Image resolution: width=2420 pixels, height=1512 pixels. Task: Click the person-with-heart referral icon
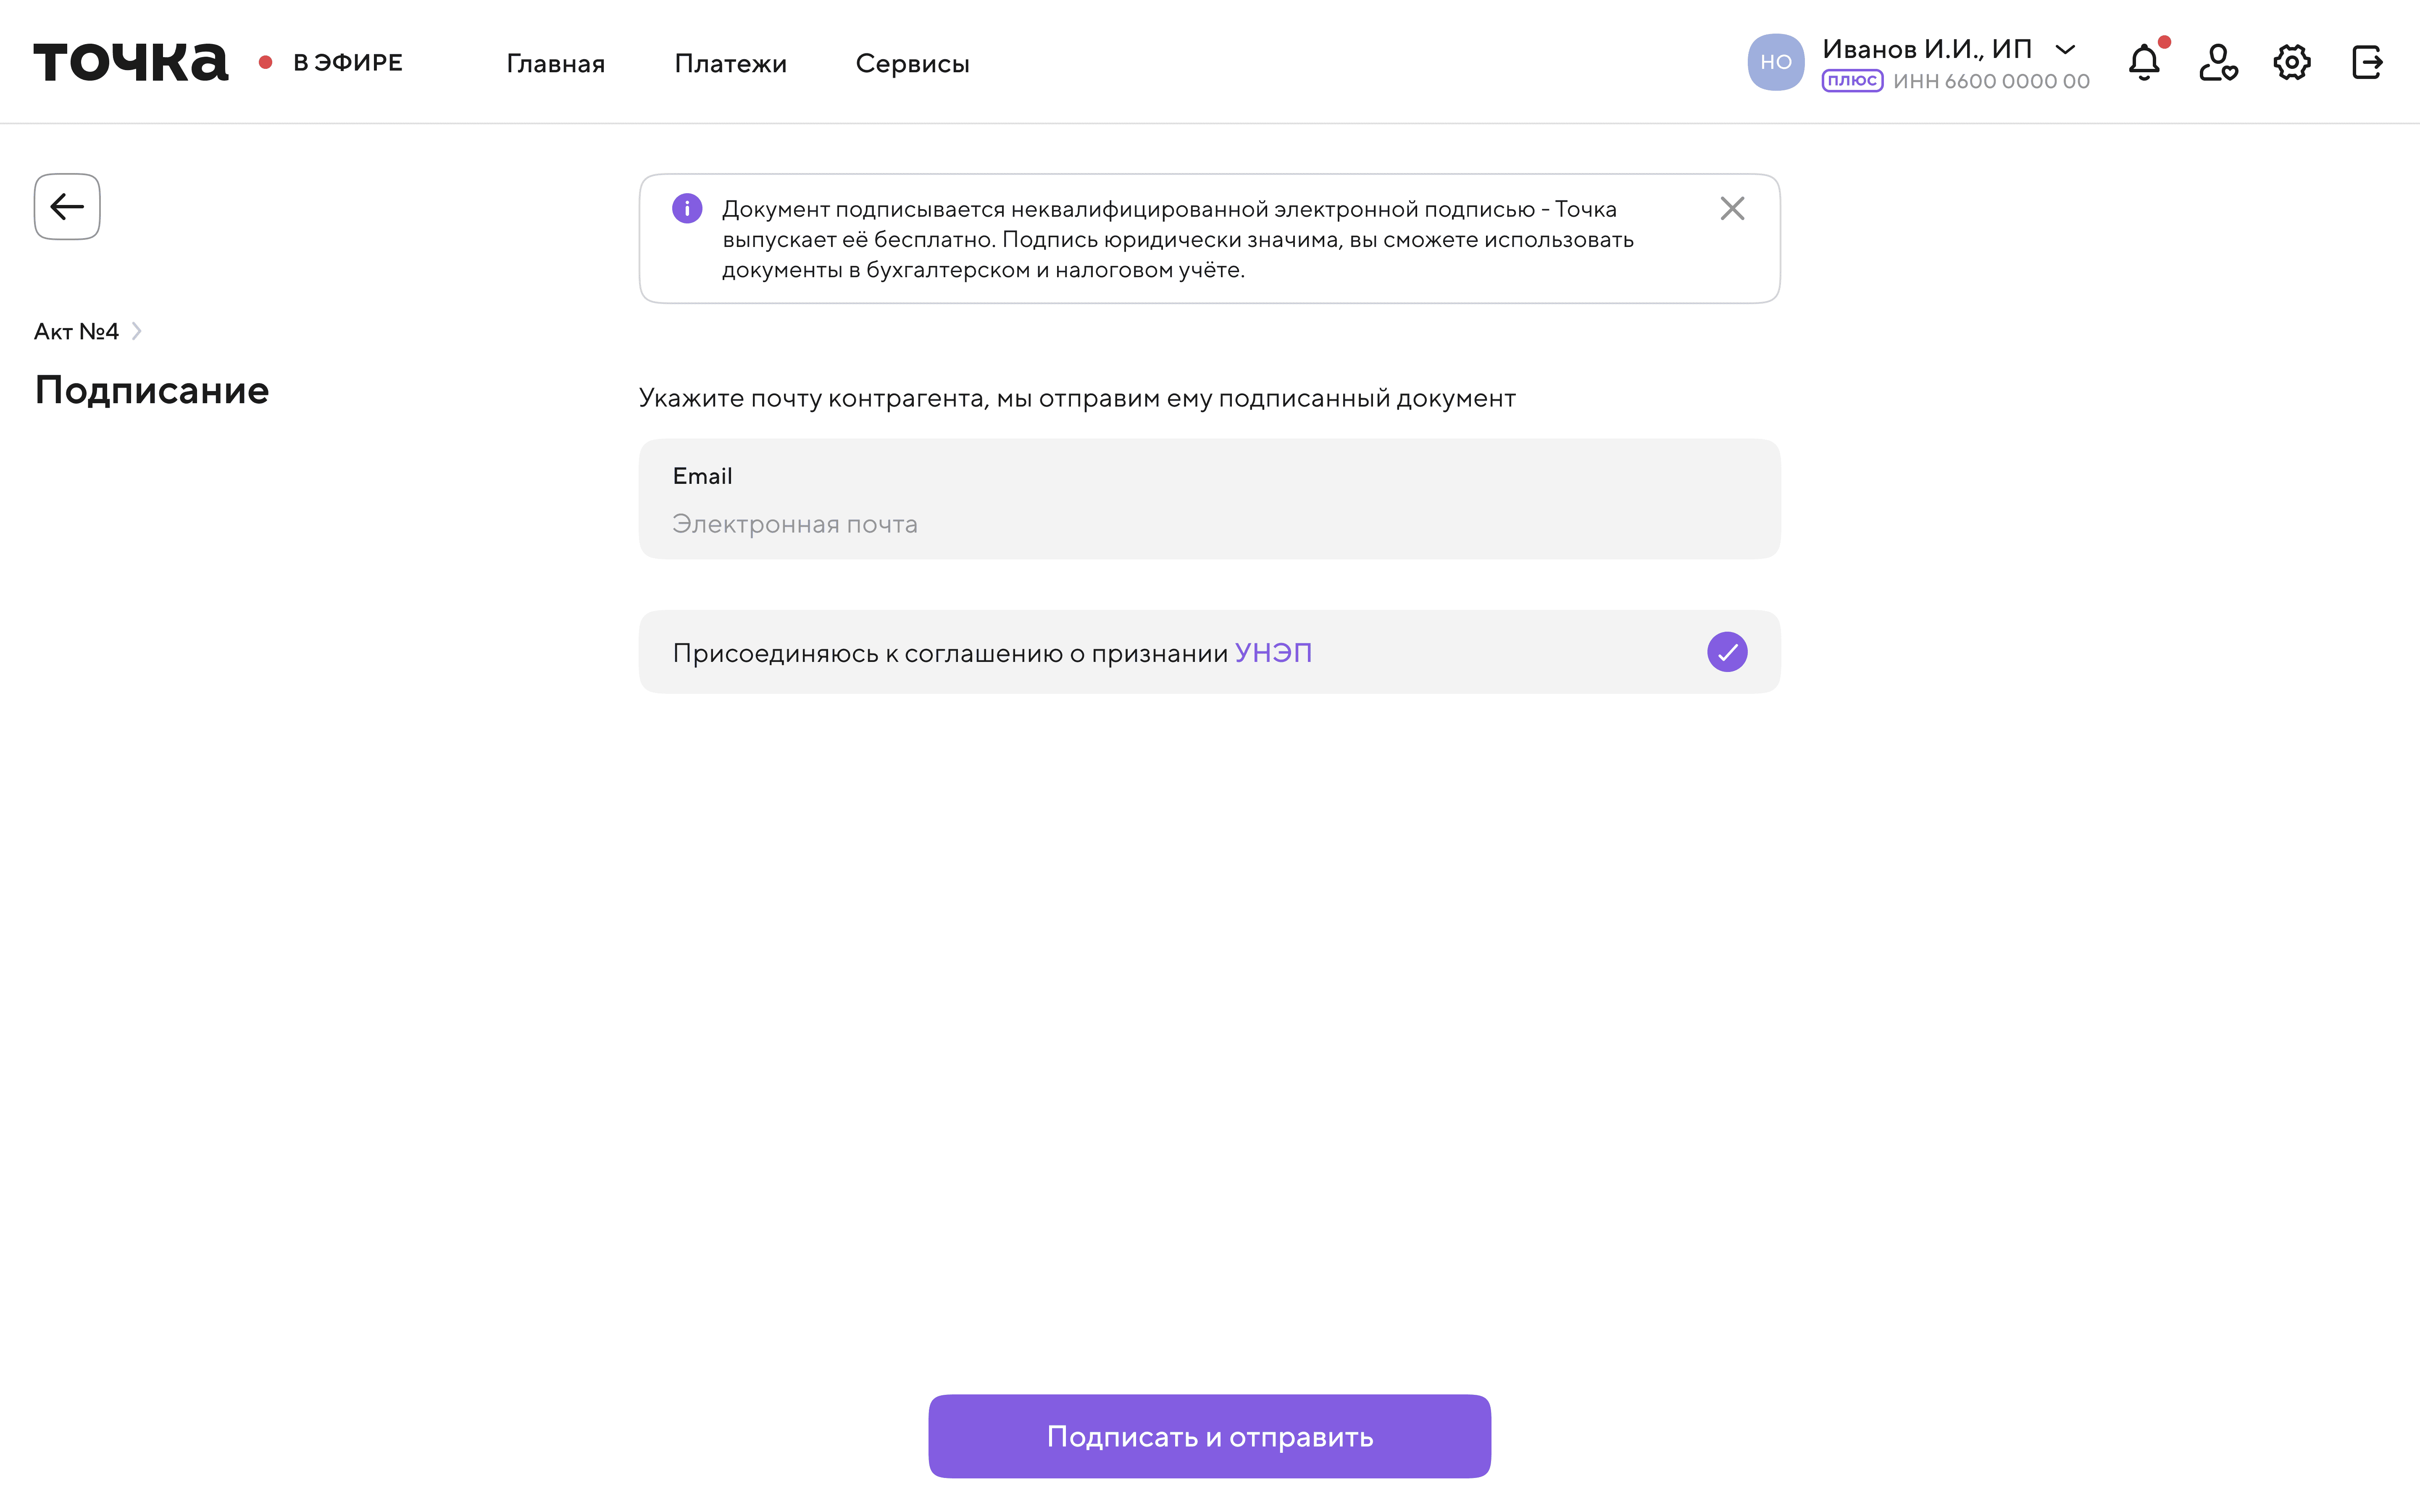(x=2218, y=62)
